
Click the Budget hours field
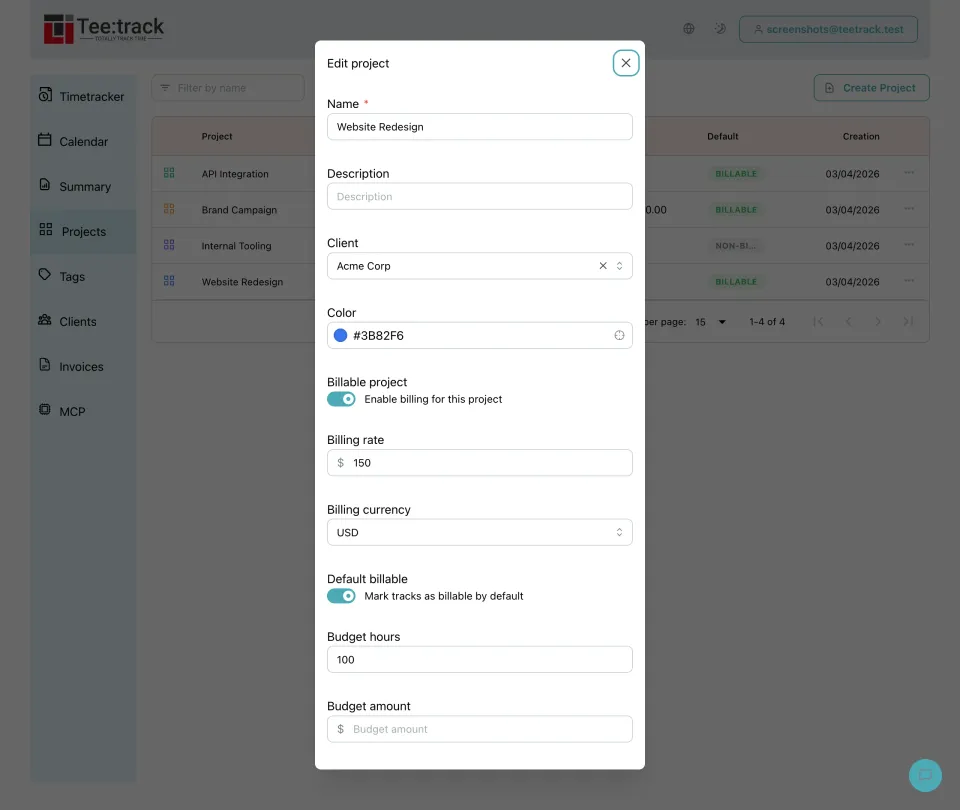coord(479,659)
